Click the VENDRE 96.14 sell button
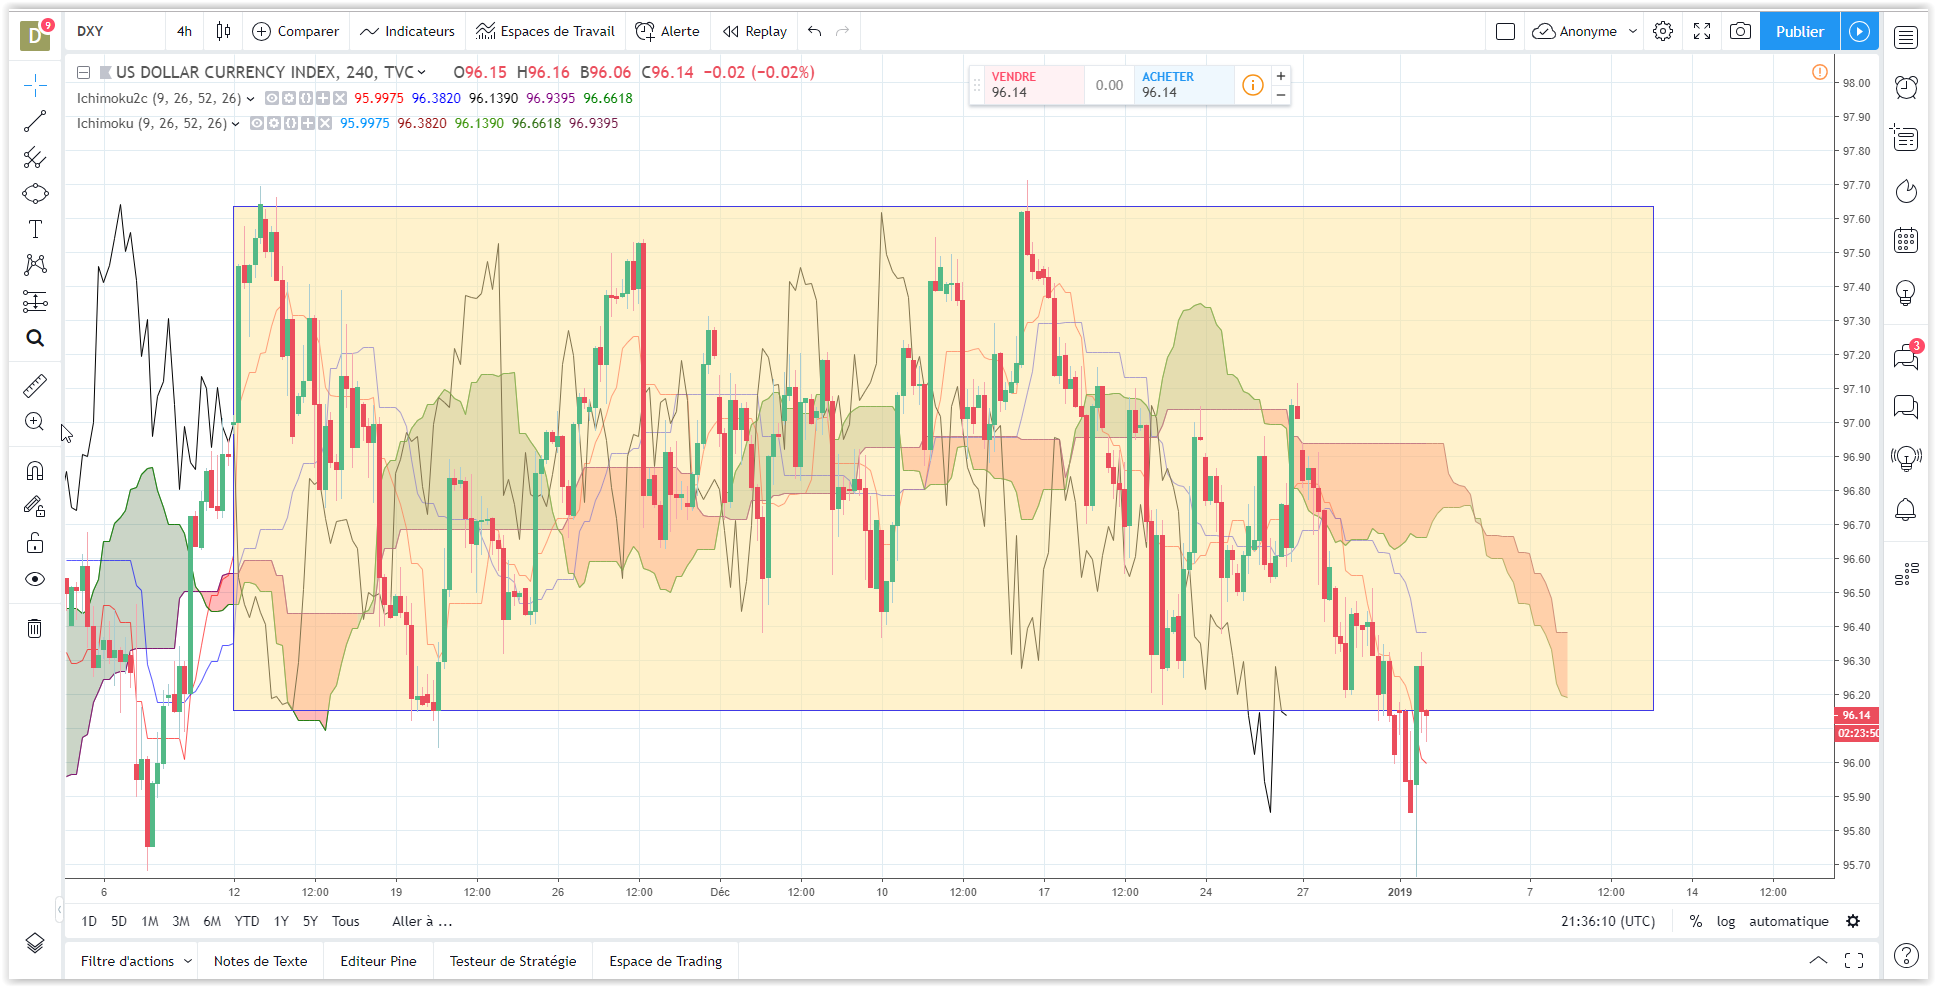Screen dimensions: 1936x987 click(1035, 85)
